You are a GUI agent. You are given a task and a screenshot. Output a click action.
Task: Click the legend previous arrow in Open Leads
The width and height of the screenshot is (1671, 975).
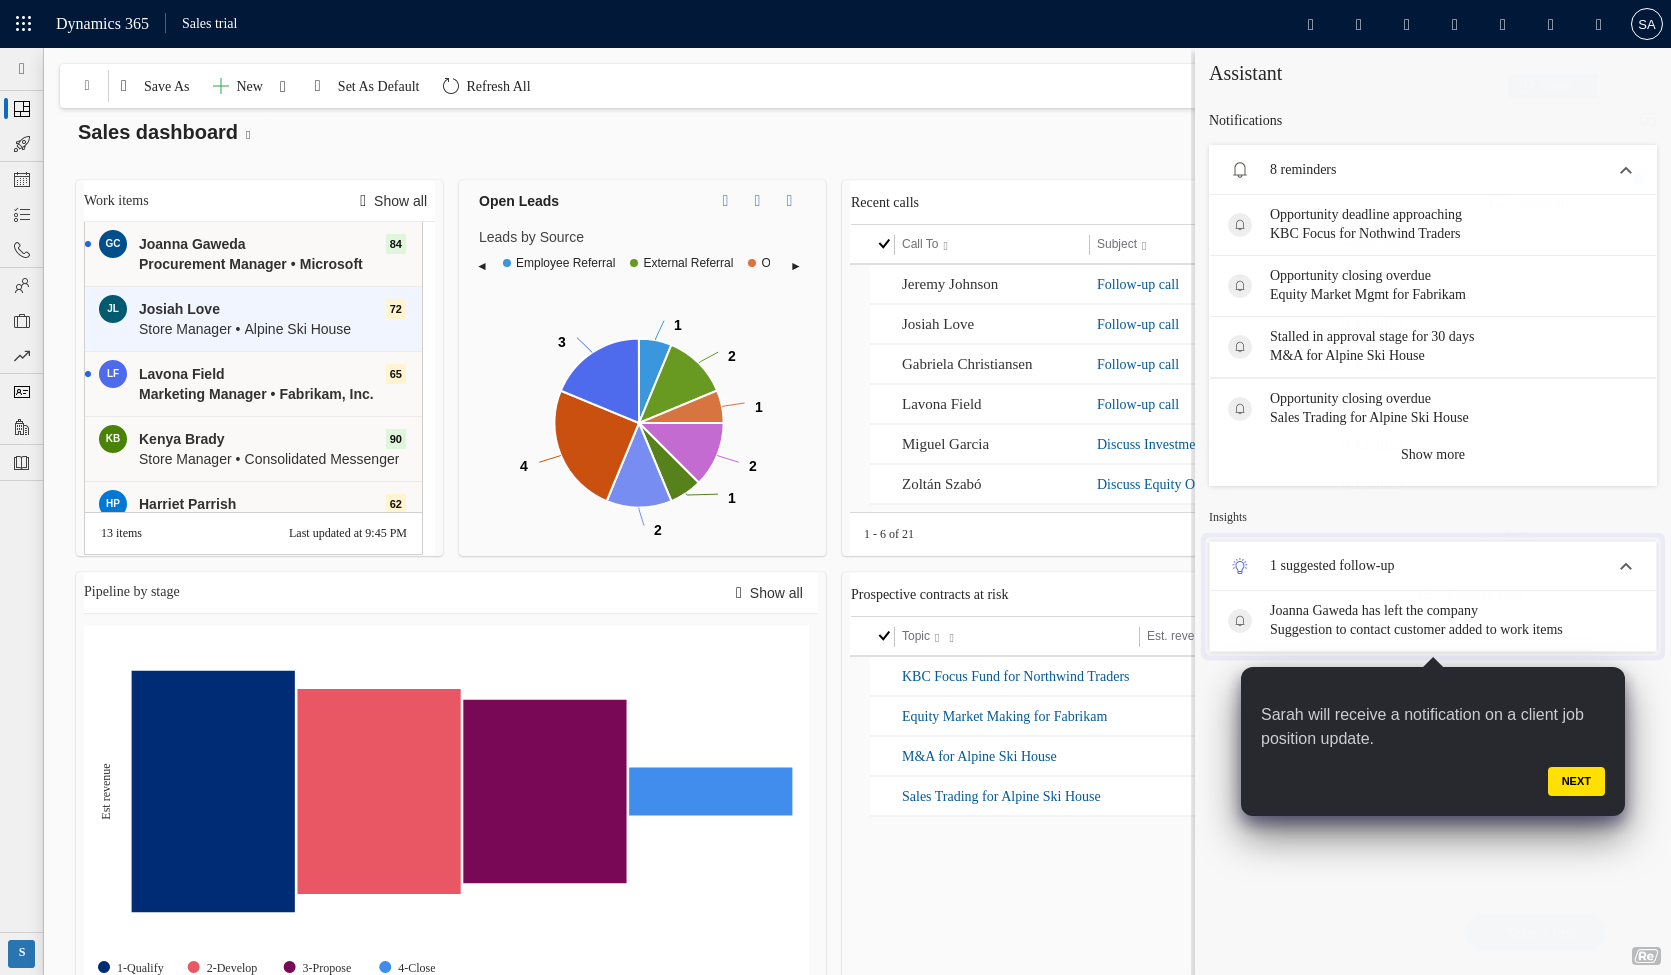tap(482, 266)
